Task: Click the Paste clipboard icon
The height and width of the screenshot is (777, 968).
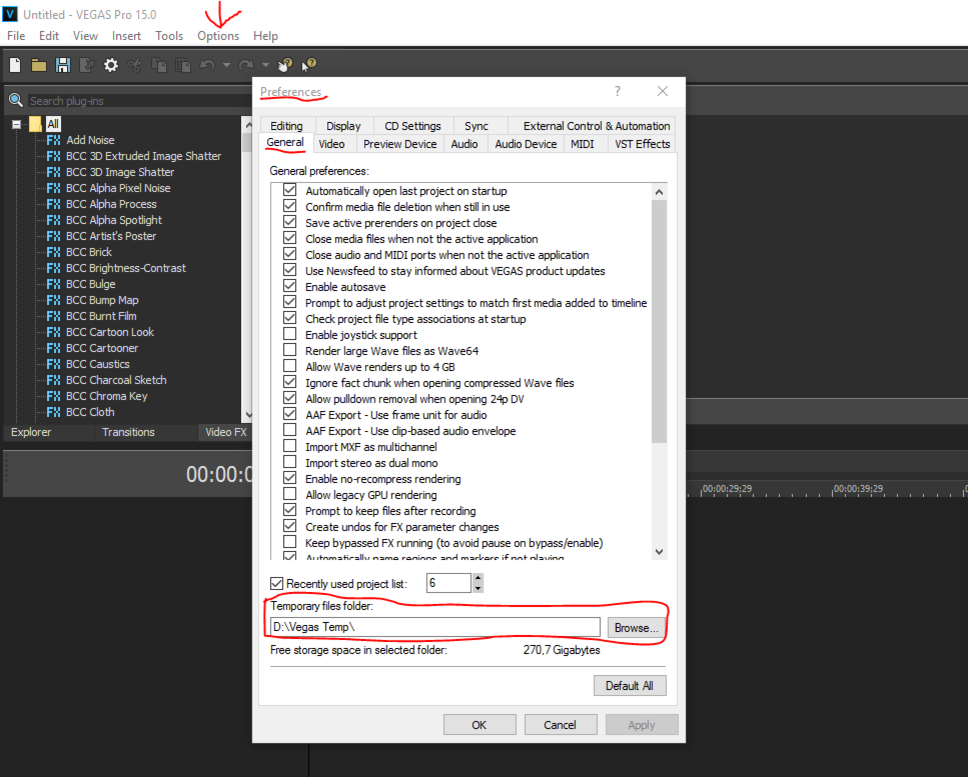Action: (183, 65)
